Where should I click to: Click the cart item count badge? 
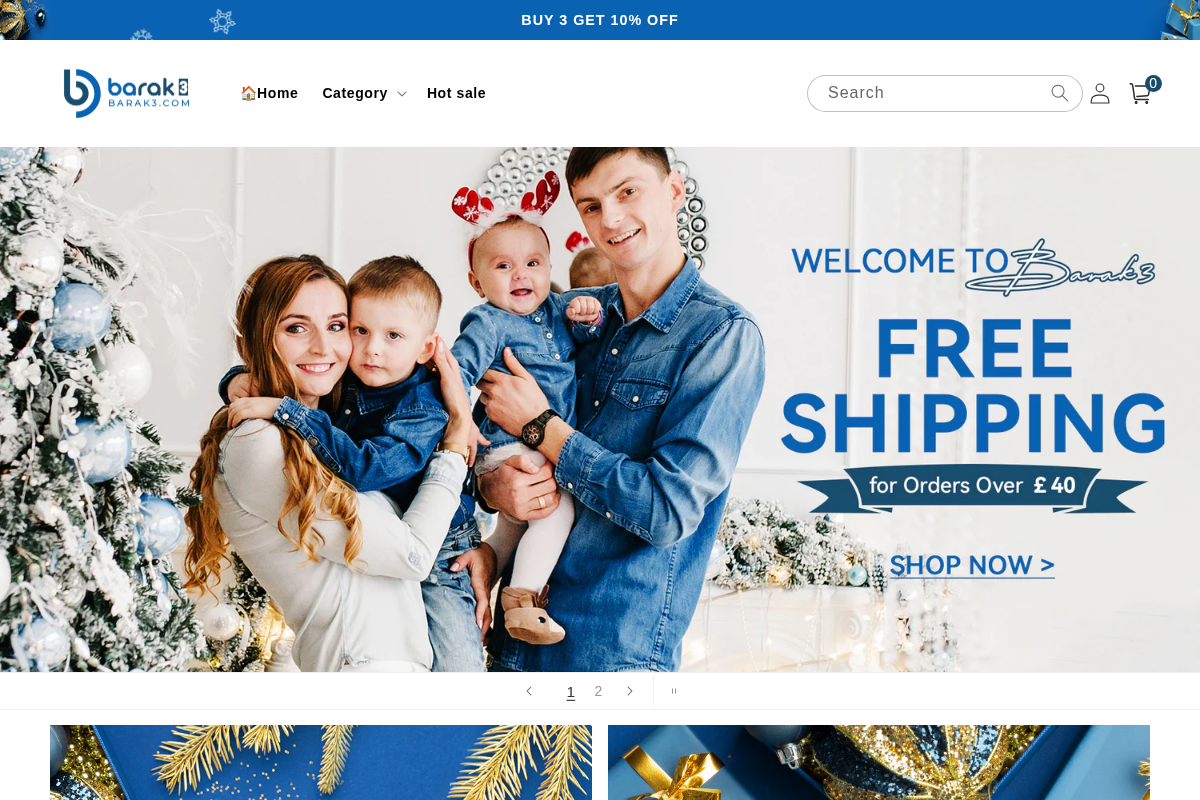[x=1153, y=84]
